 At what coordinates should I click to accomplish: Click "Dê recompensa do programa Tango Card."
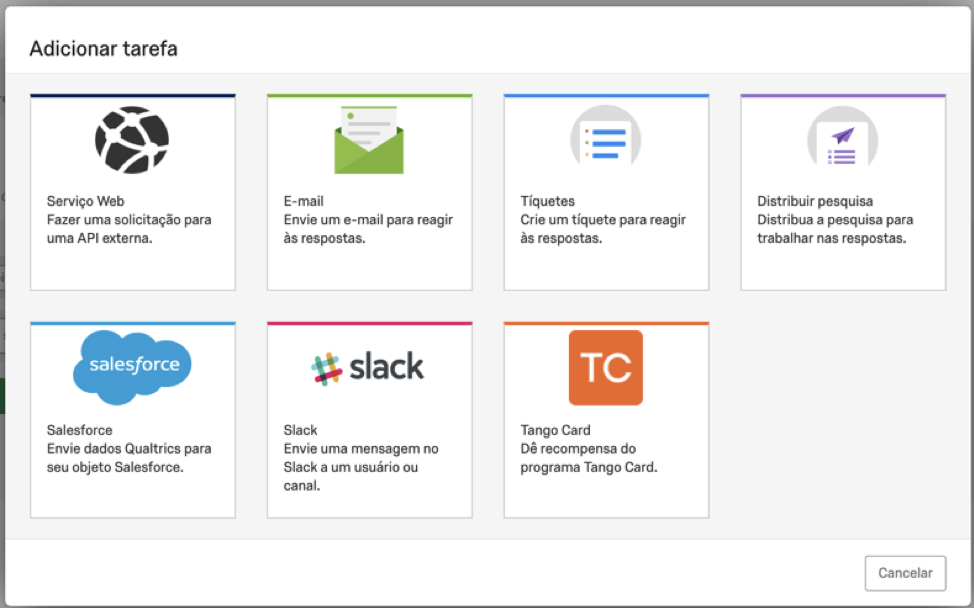589,458
